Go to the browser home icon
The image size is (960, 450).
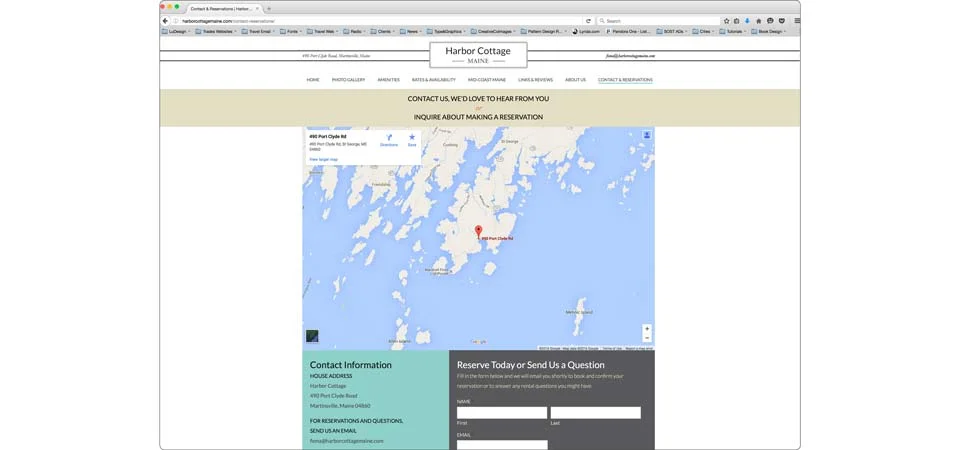759,21
